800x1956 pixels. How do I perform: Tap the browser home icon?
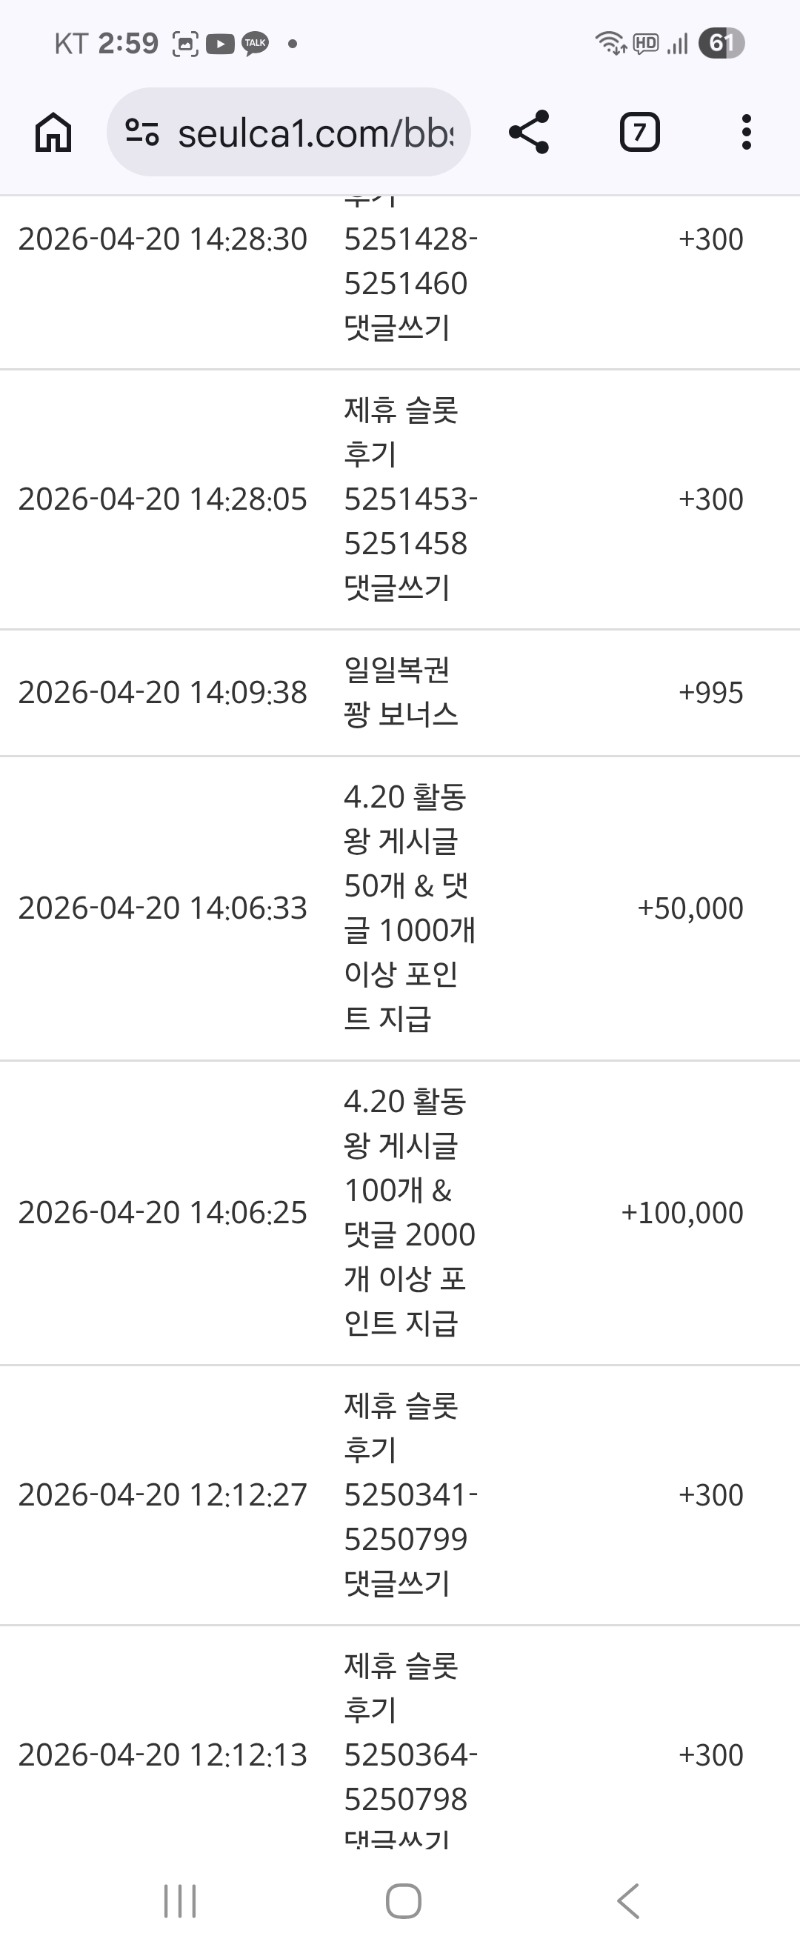pyautogui.click(x=53, y=132)
